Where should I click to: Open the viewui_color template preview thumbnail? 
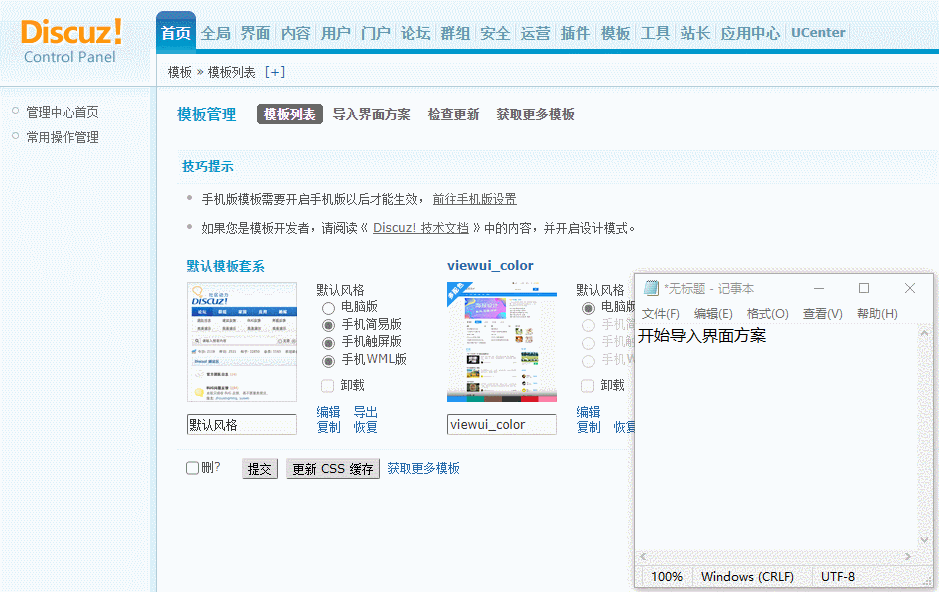pyautogui.click(x=502, y=342)
